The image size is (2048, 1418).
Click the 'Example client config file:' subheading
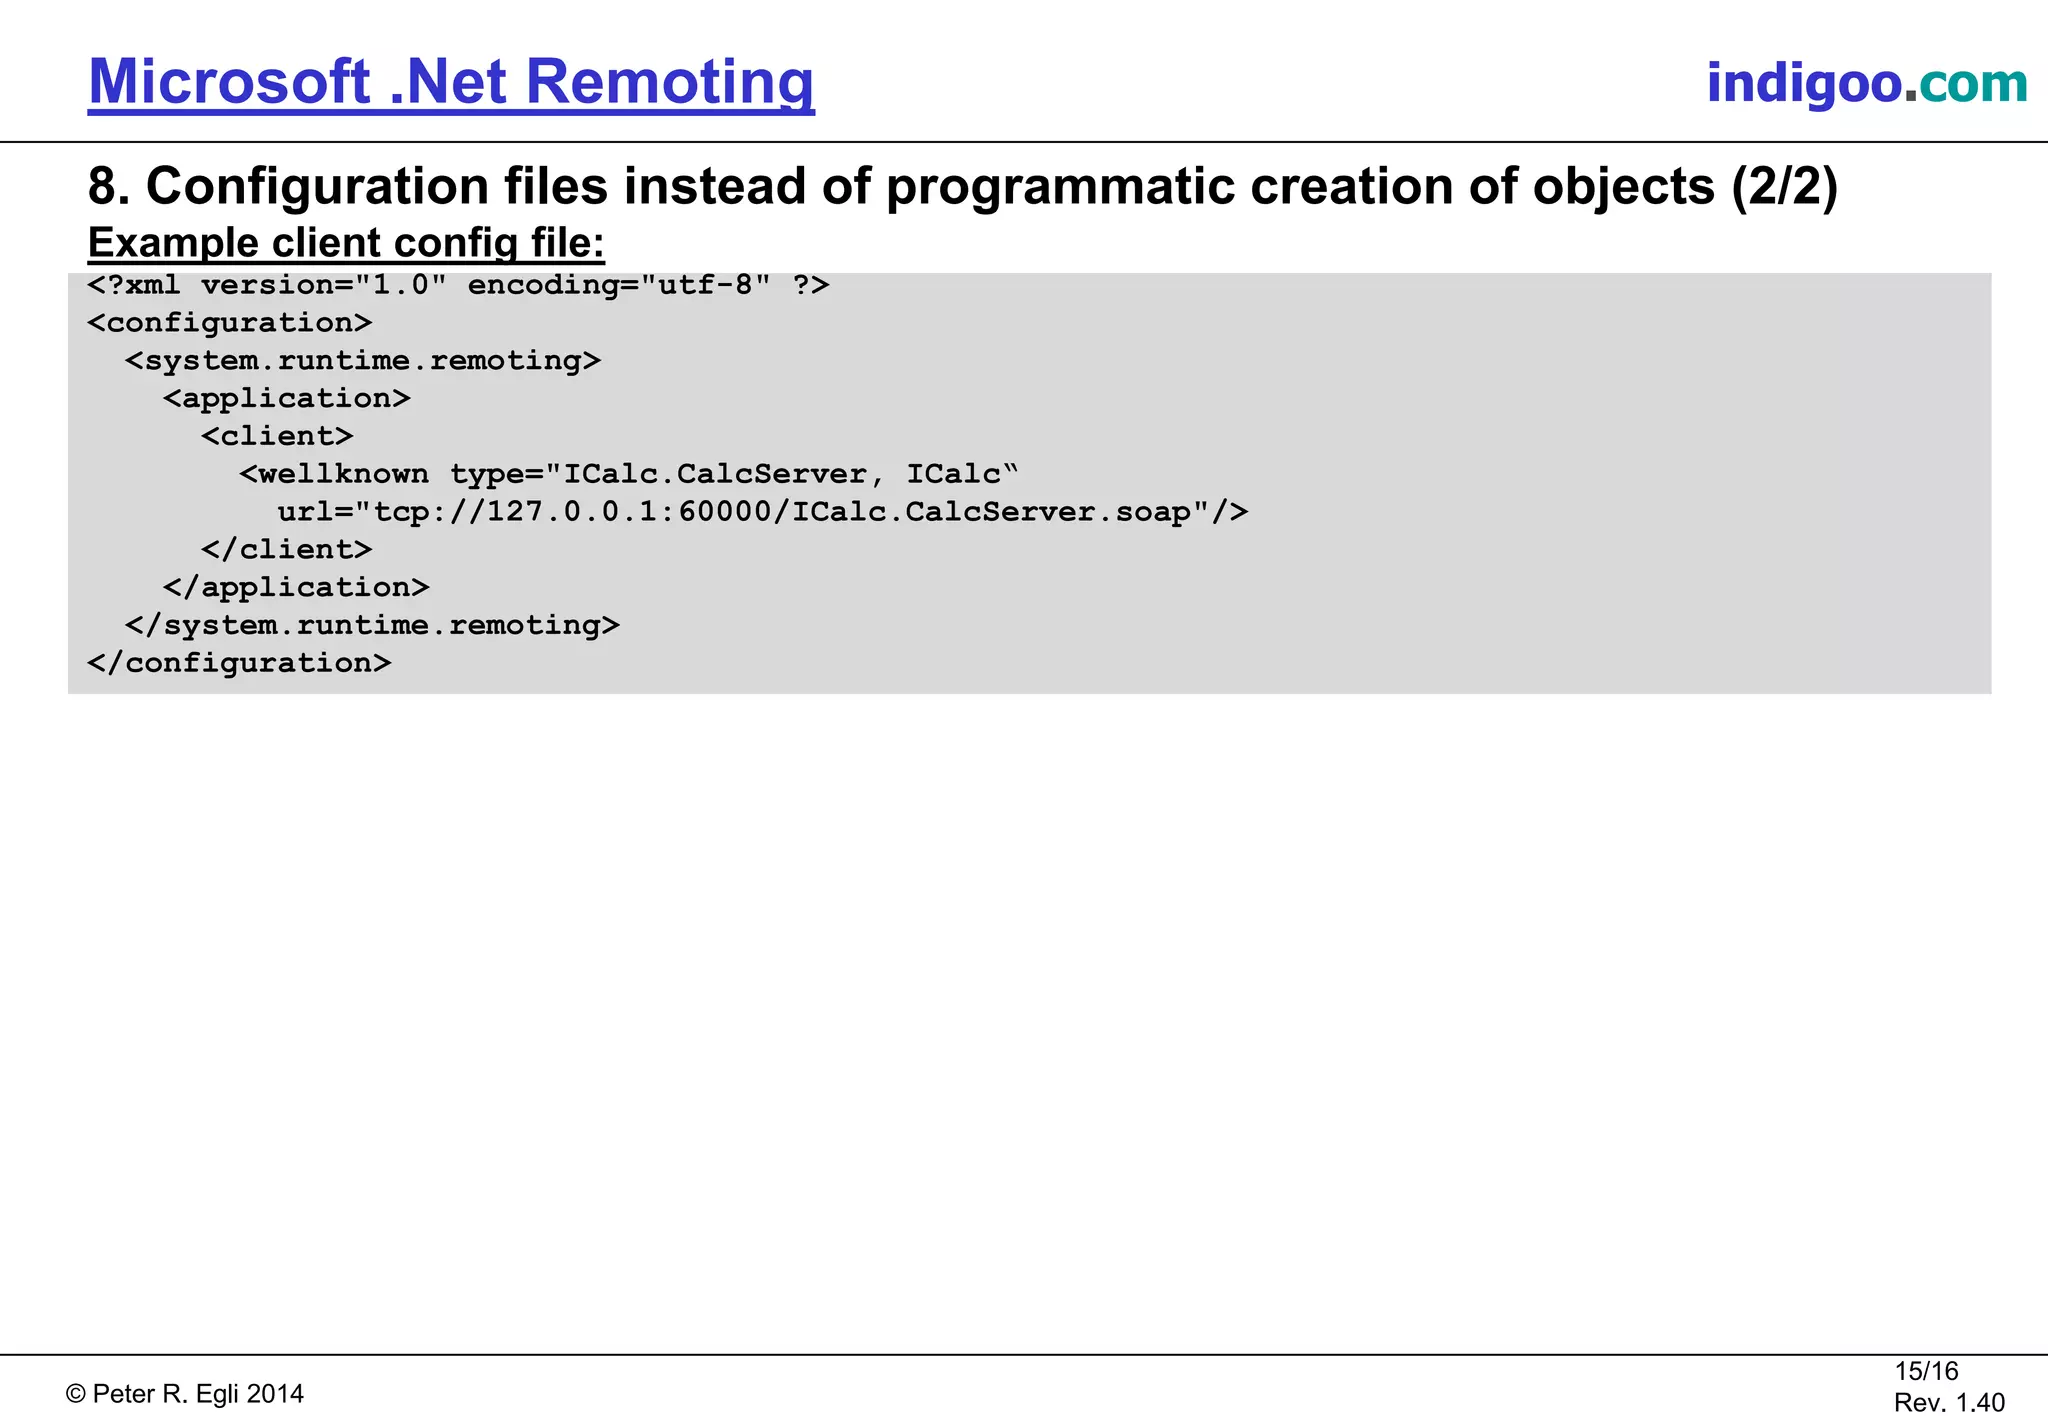tap(346, 243)
